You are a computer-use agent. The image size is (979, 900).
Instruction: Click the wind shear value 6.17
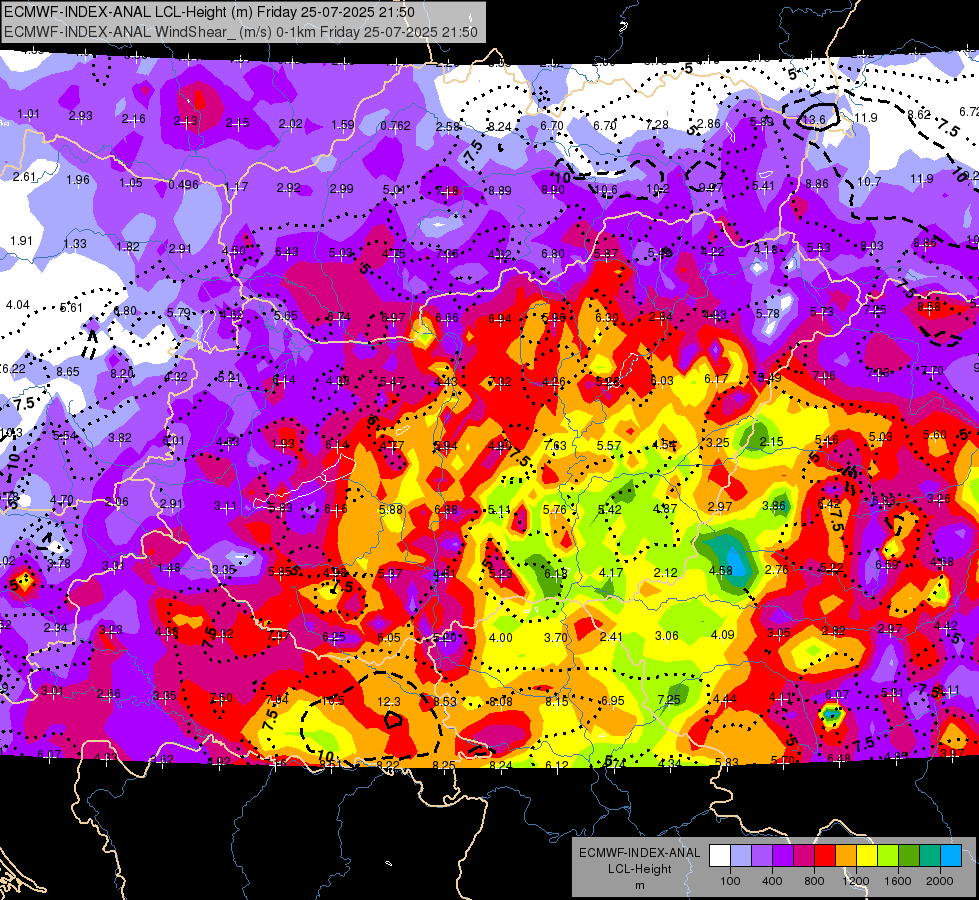(716, 378)
